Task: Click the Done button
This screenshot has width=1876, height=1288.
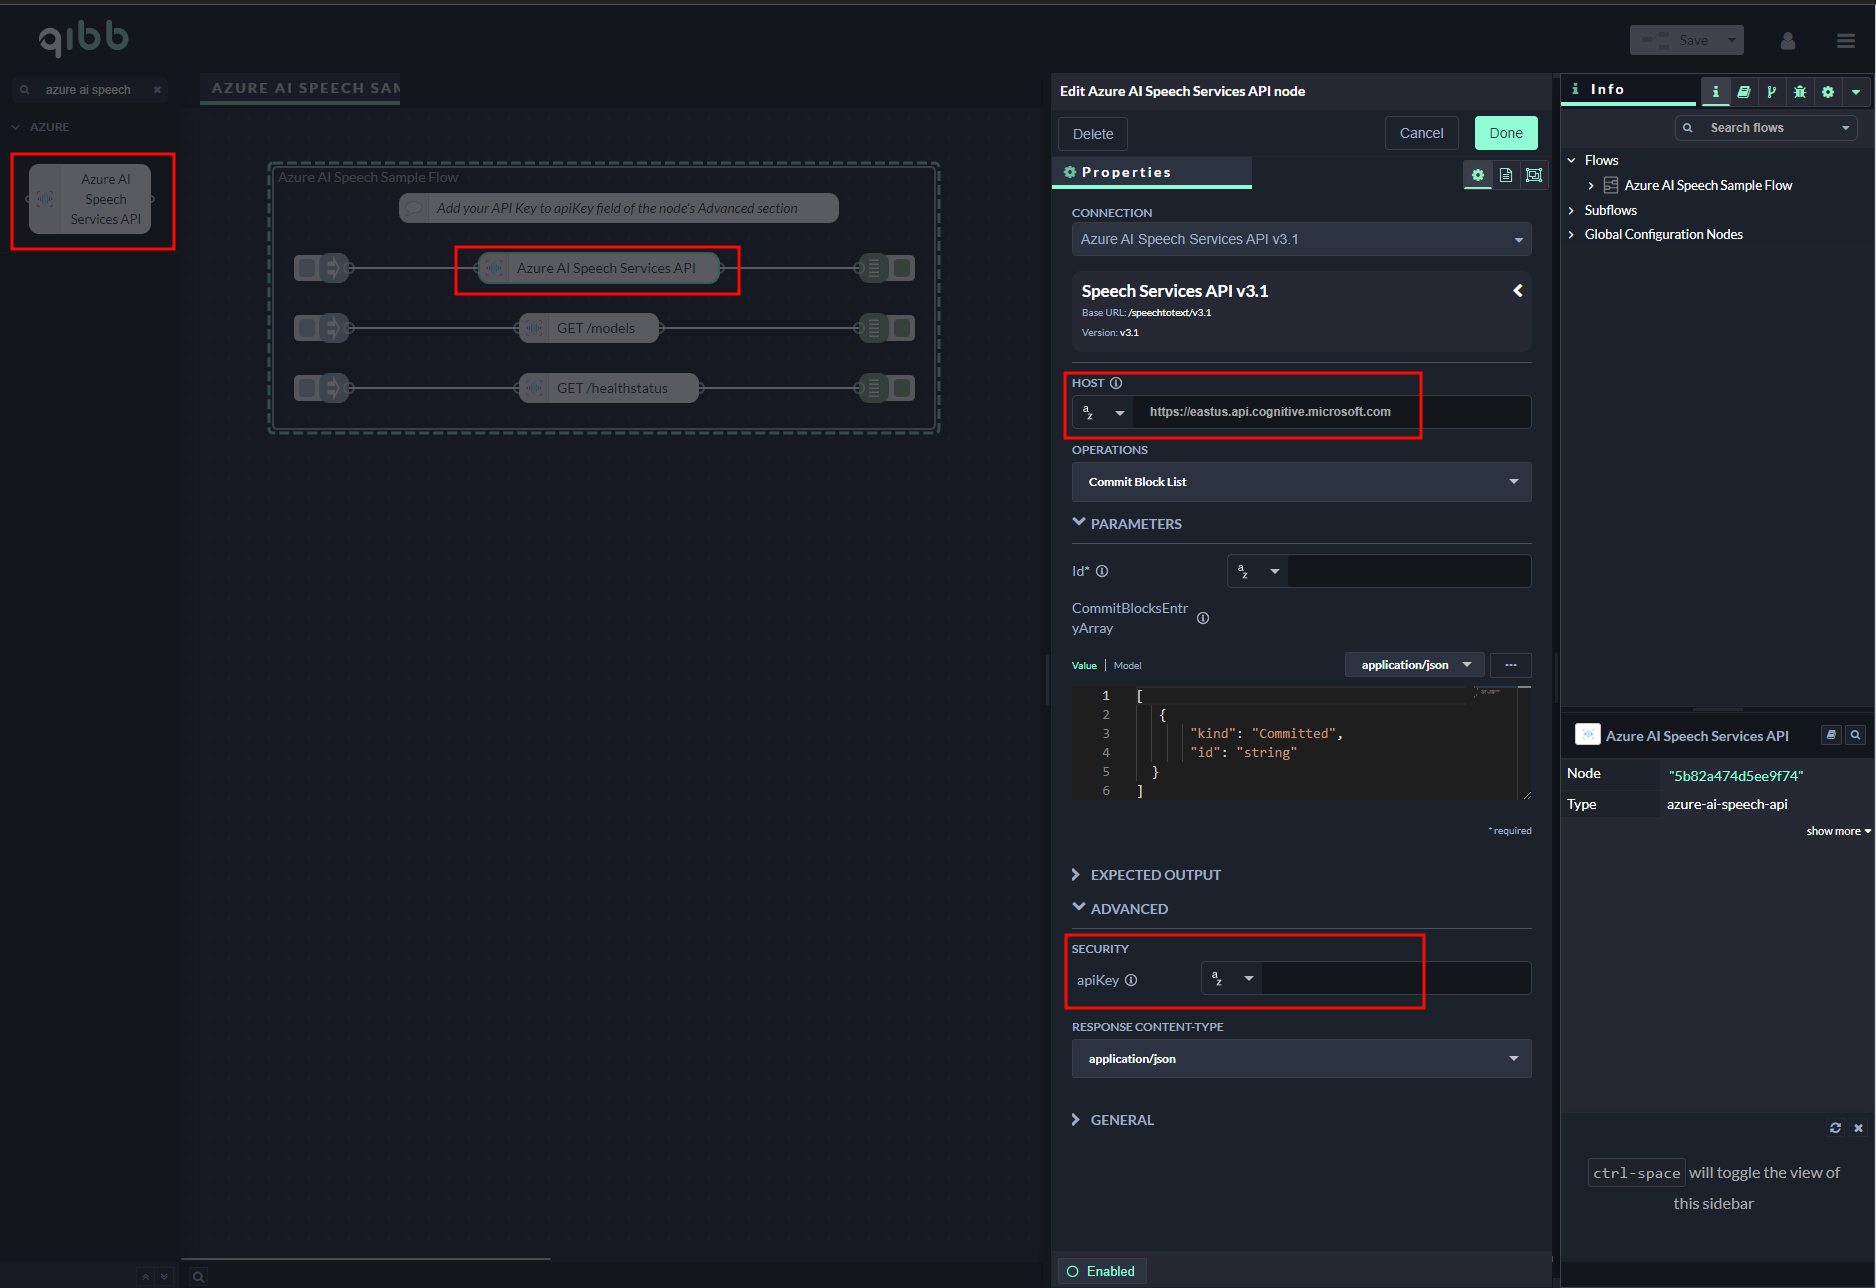Action: [x=1505, y=134]
